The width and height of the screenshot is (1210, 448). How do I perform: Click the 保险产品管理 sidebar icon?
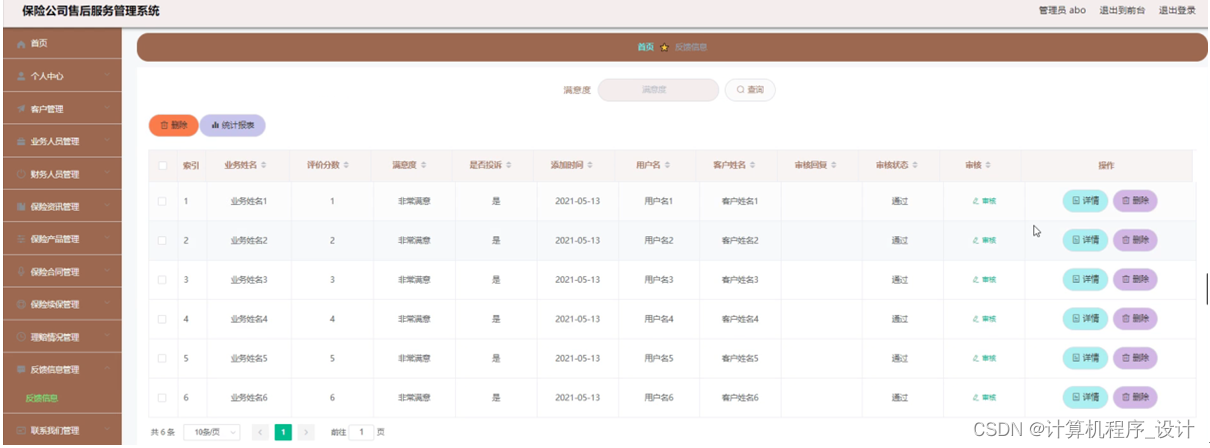coord(22,239)
